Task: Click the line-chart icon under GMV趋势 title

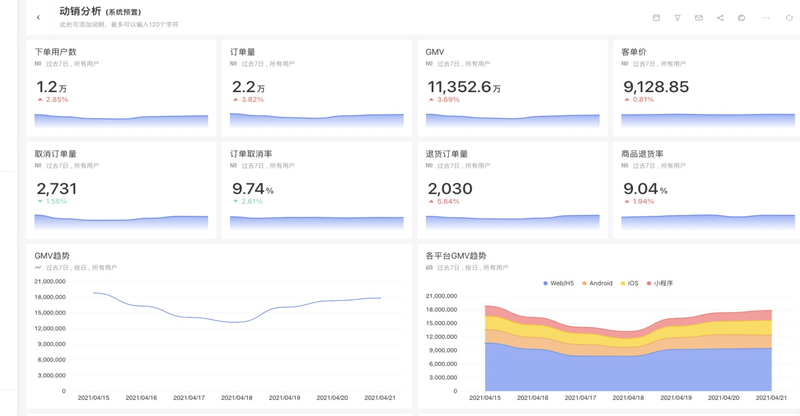Action: (x=38, y=268)
